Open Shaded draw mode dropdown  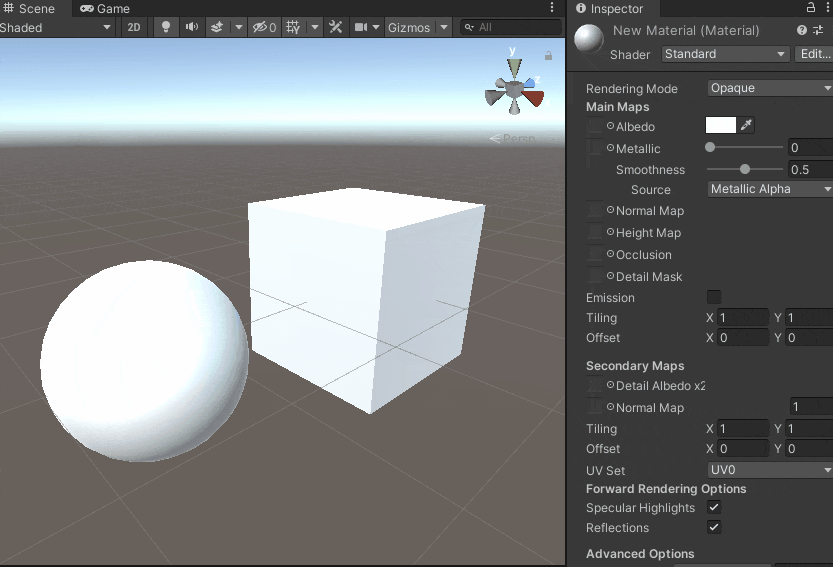pyautogui.click(x=56, y=27)
